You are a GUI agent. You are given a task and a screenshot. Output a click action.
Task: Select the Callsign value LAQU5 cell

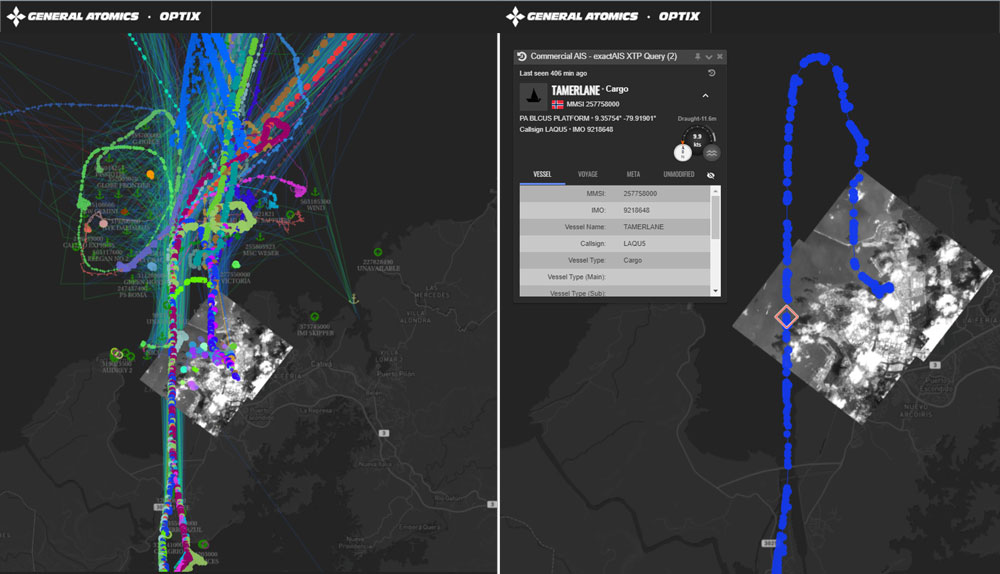click(634, 243)
